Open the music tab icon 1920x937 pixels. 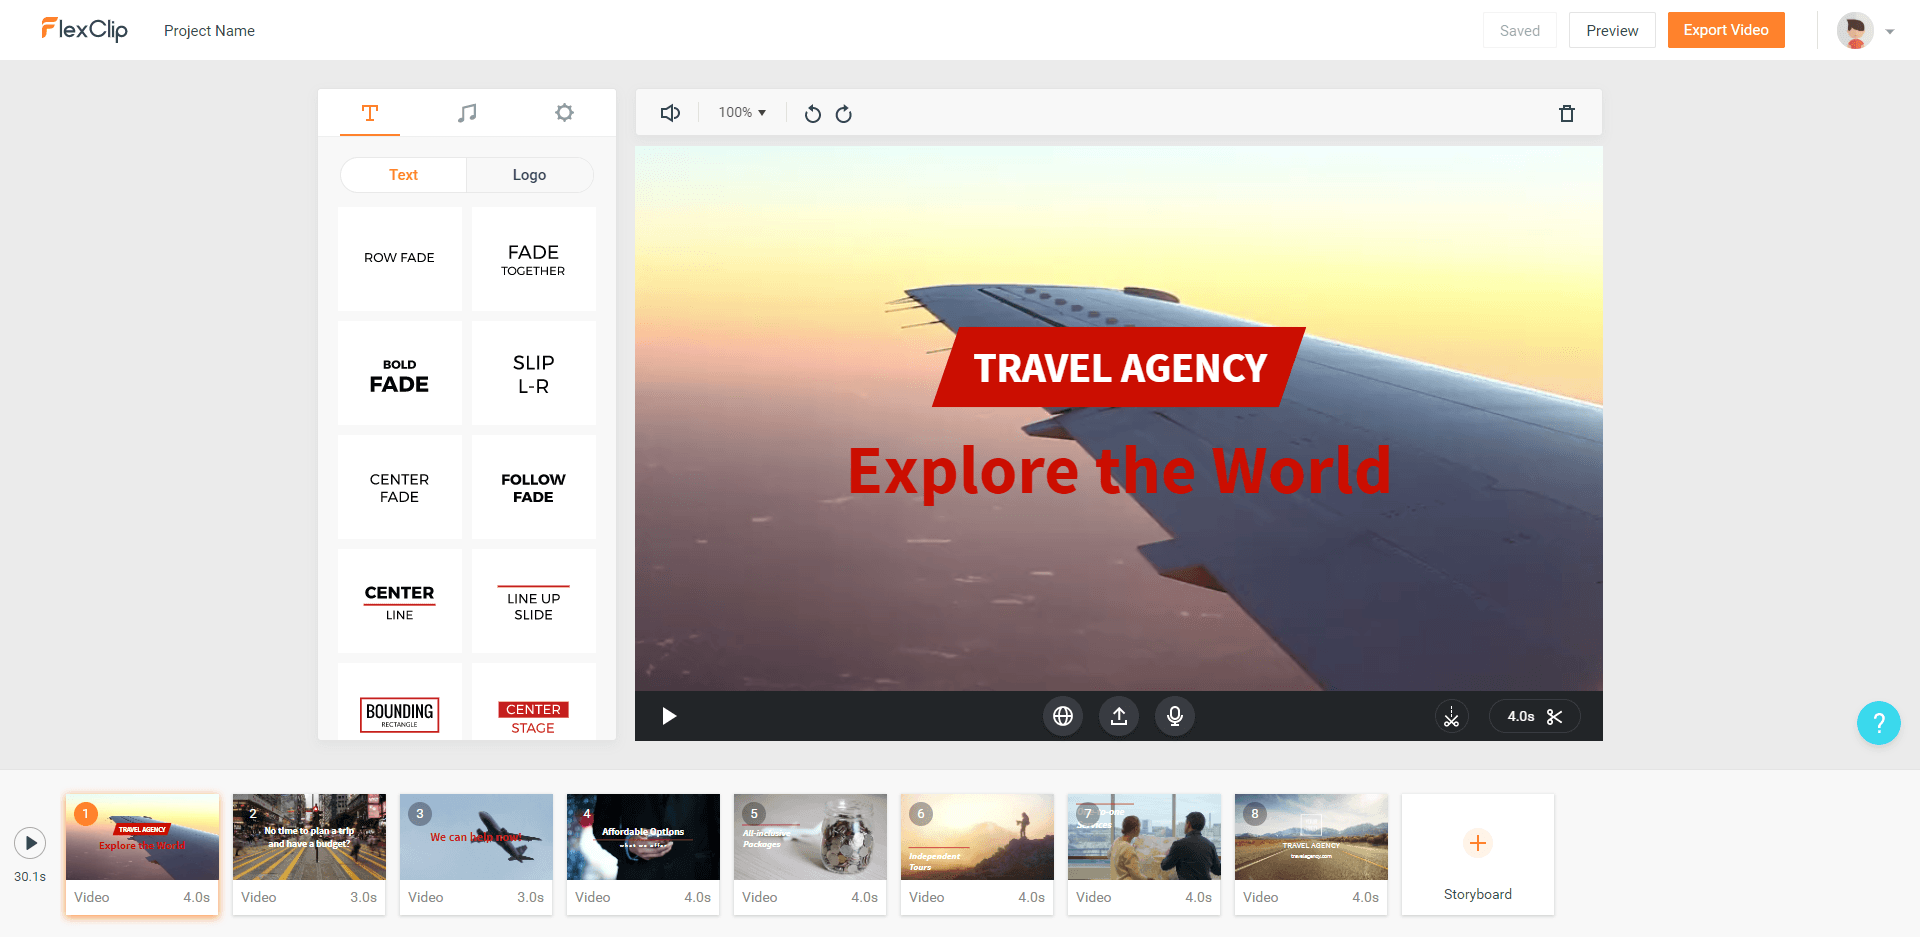coord(467,113)
